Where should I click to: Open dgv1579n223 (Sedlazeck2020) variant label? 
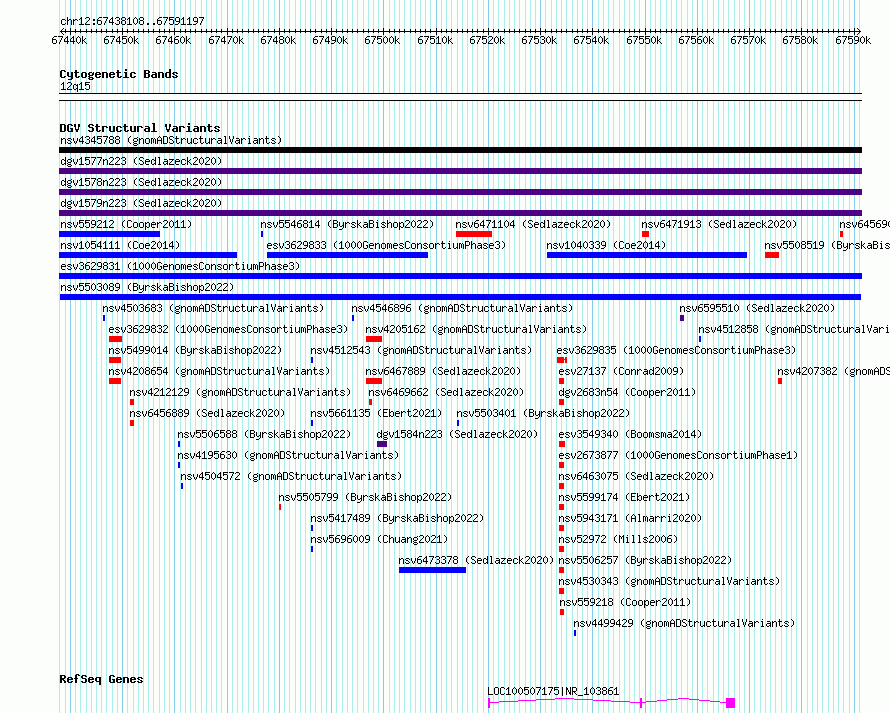(141, 203)
